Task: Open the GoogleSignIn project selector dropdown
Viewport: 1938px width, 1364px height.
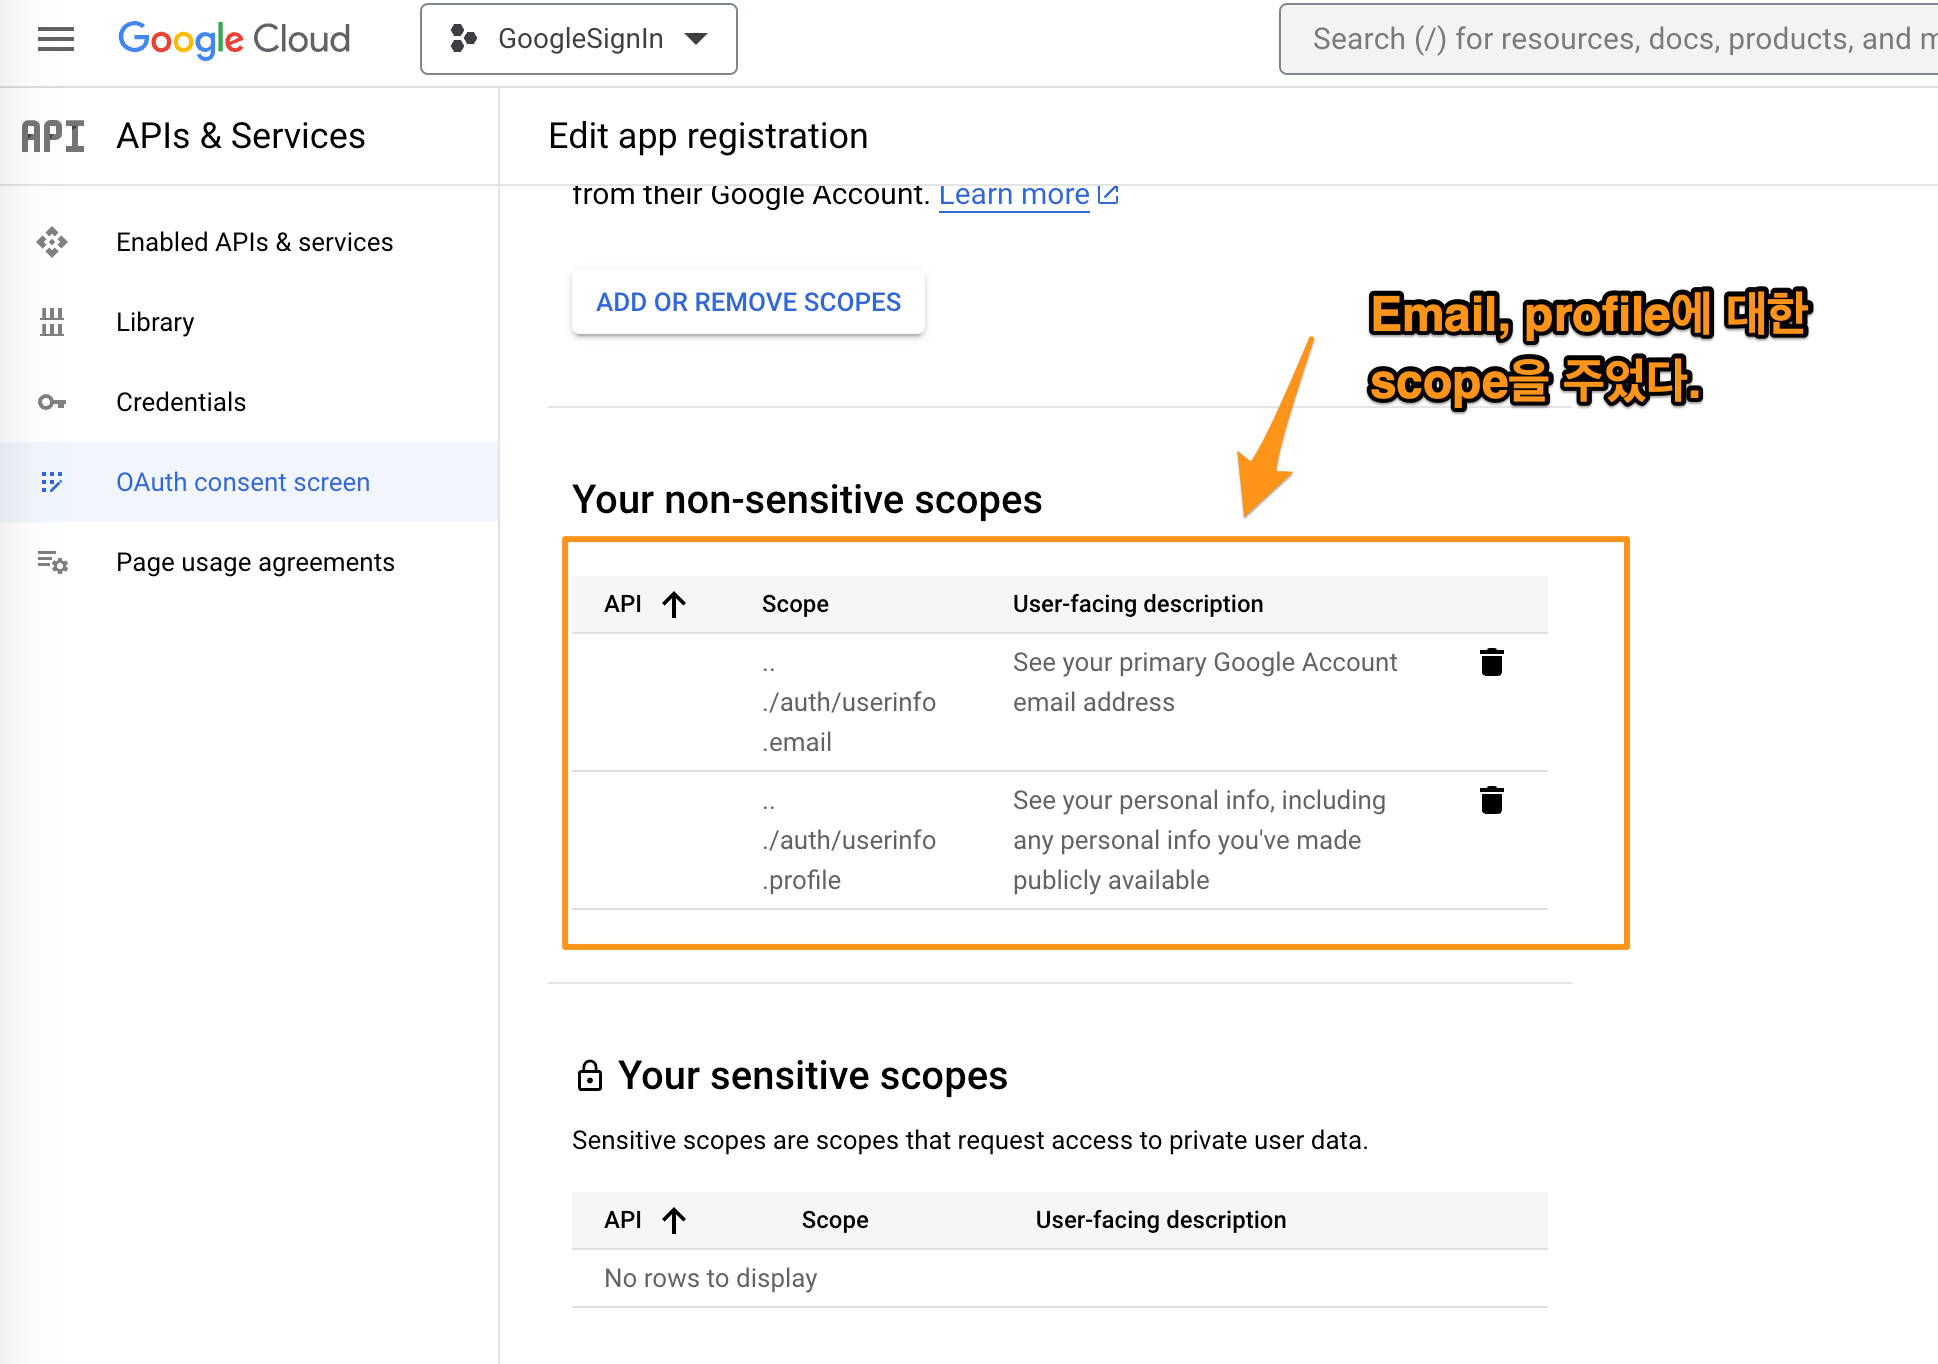Action: (578, 39)
